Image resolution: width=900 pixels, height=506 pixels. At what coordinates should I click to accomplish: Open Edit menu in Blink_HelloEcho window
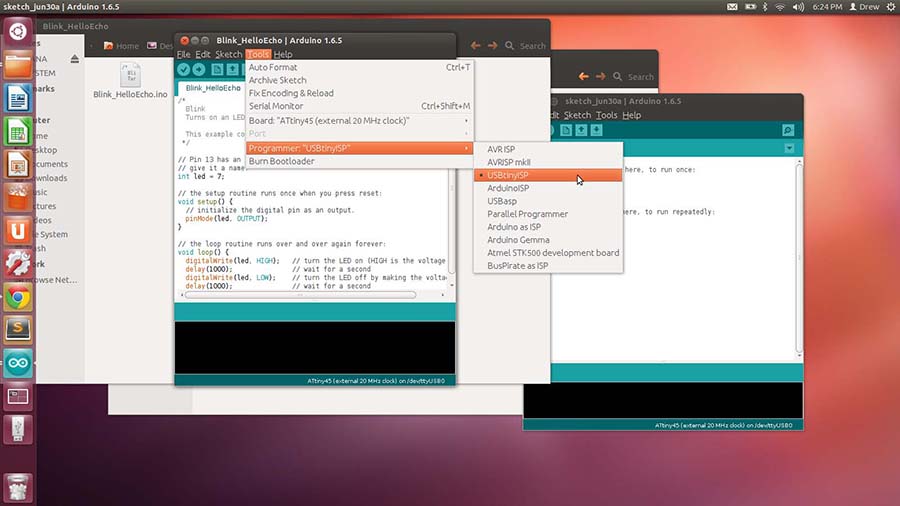pyautogui.click(x=203, y=55)
